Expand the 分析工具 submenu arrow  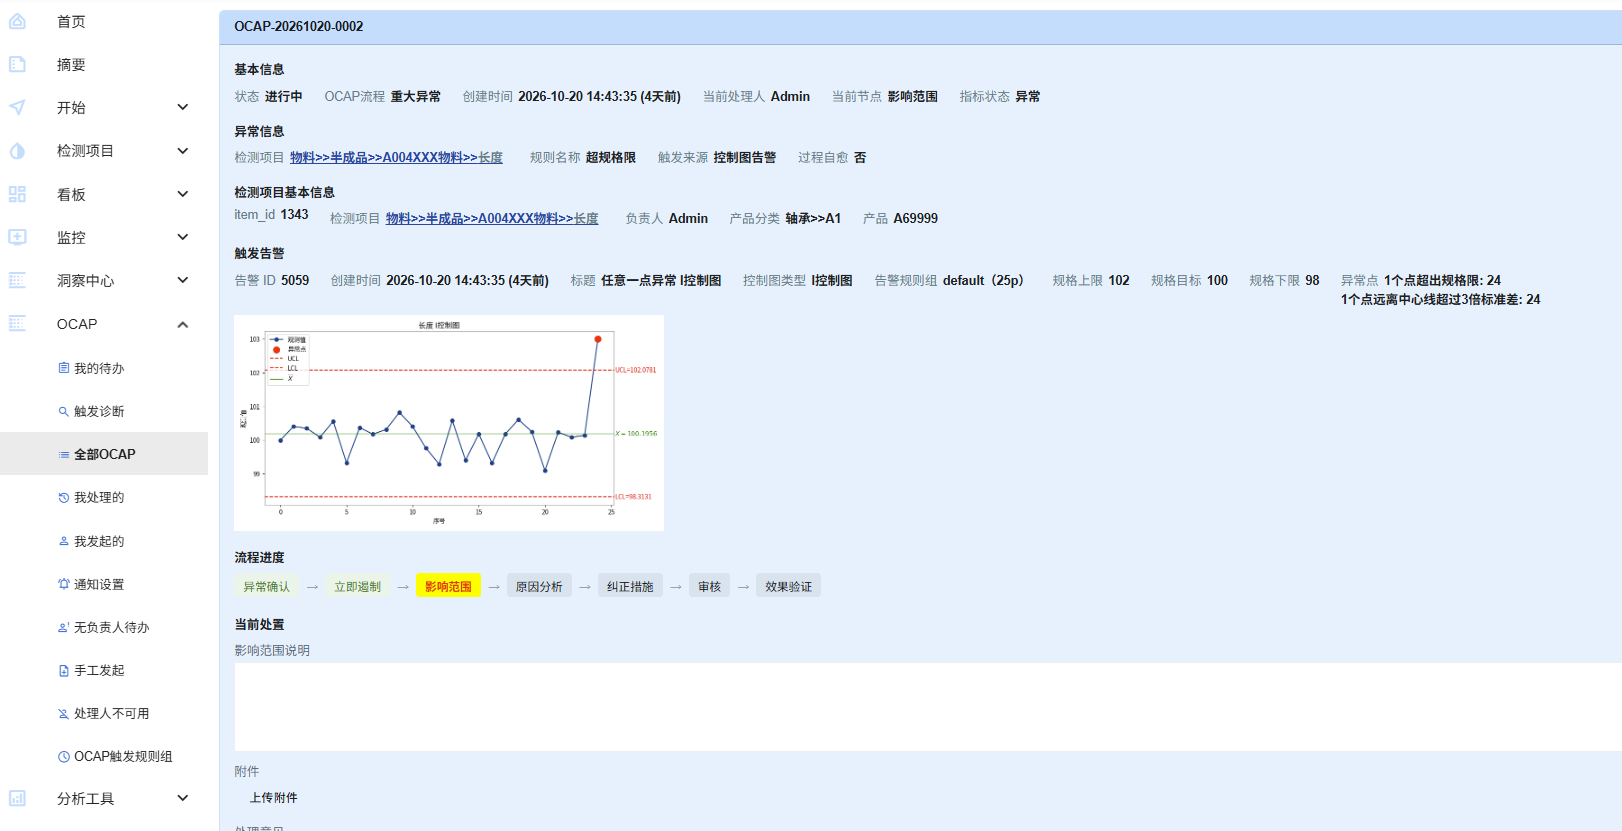183,798
